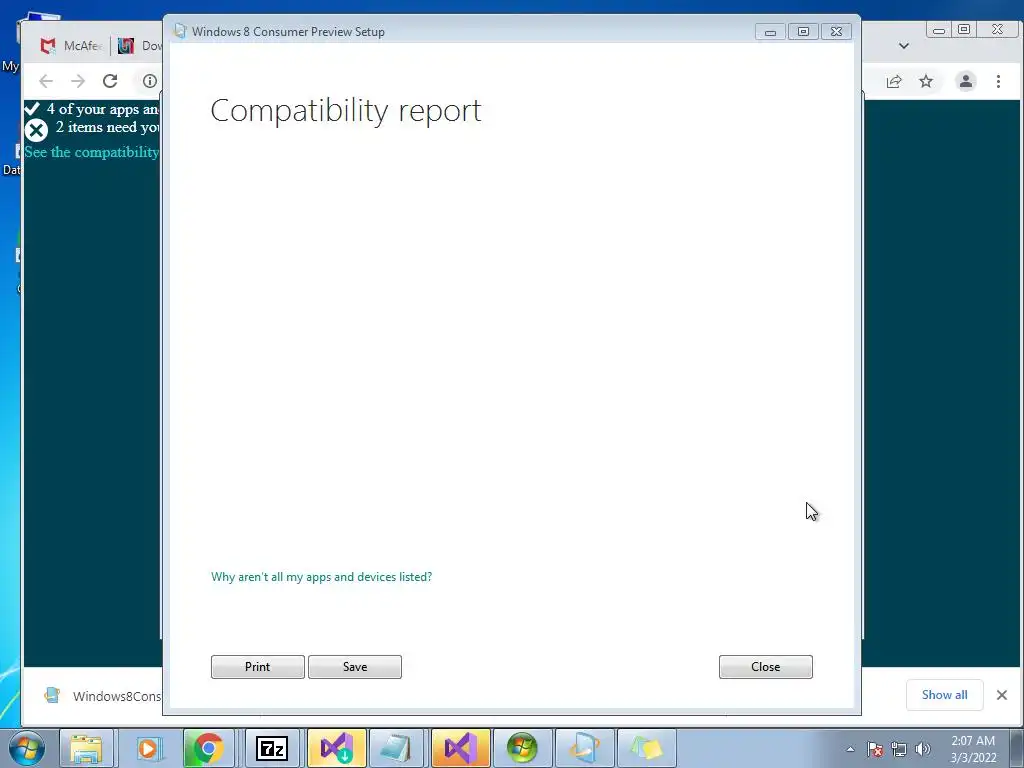Open the network tray icon
Viewport: 1024px width, 768px height.
pyautogui.click(x=899, y=749)
